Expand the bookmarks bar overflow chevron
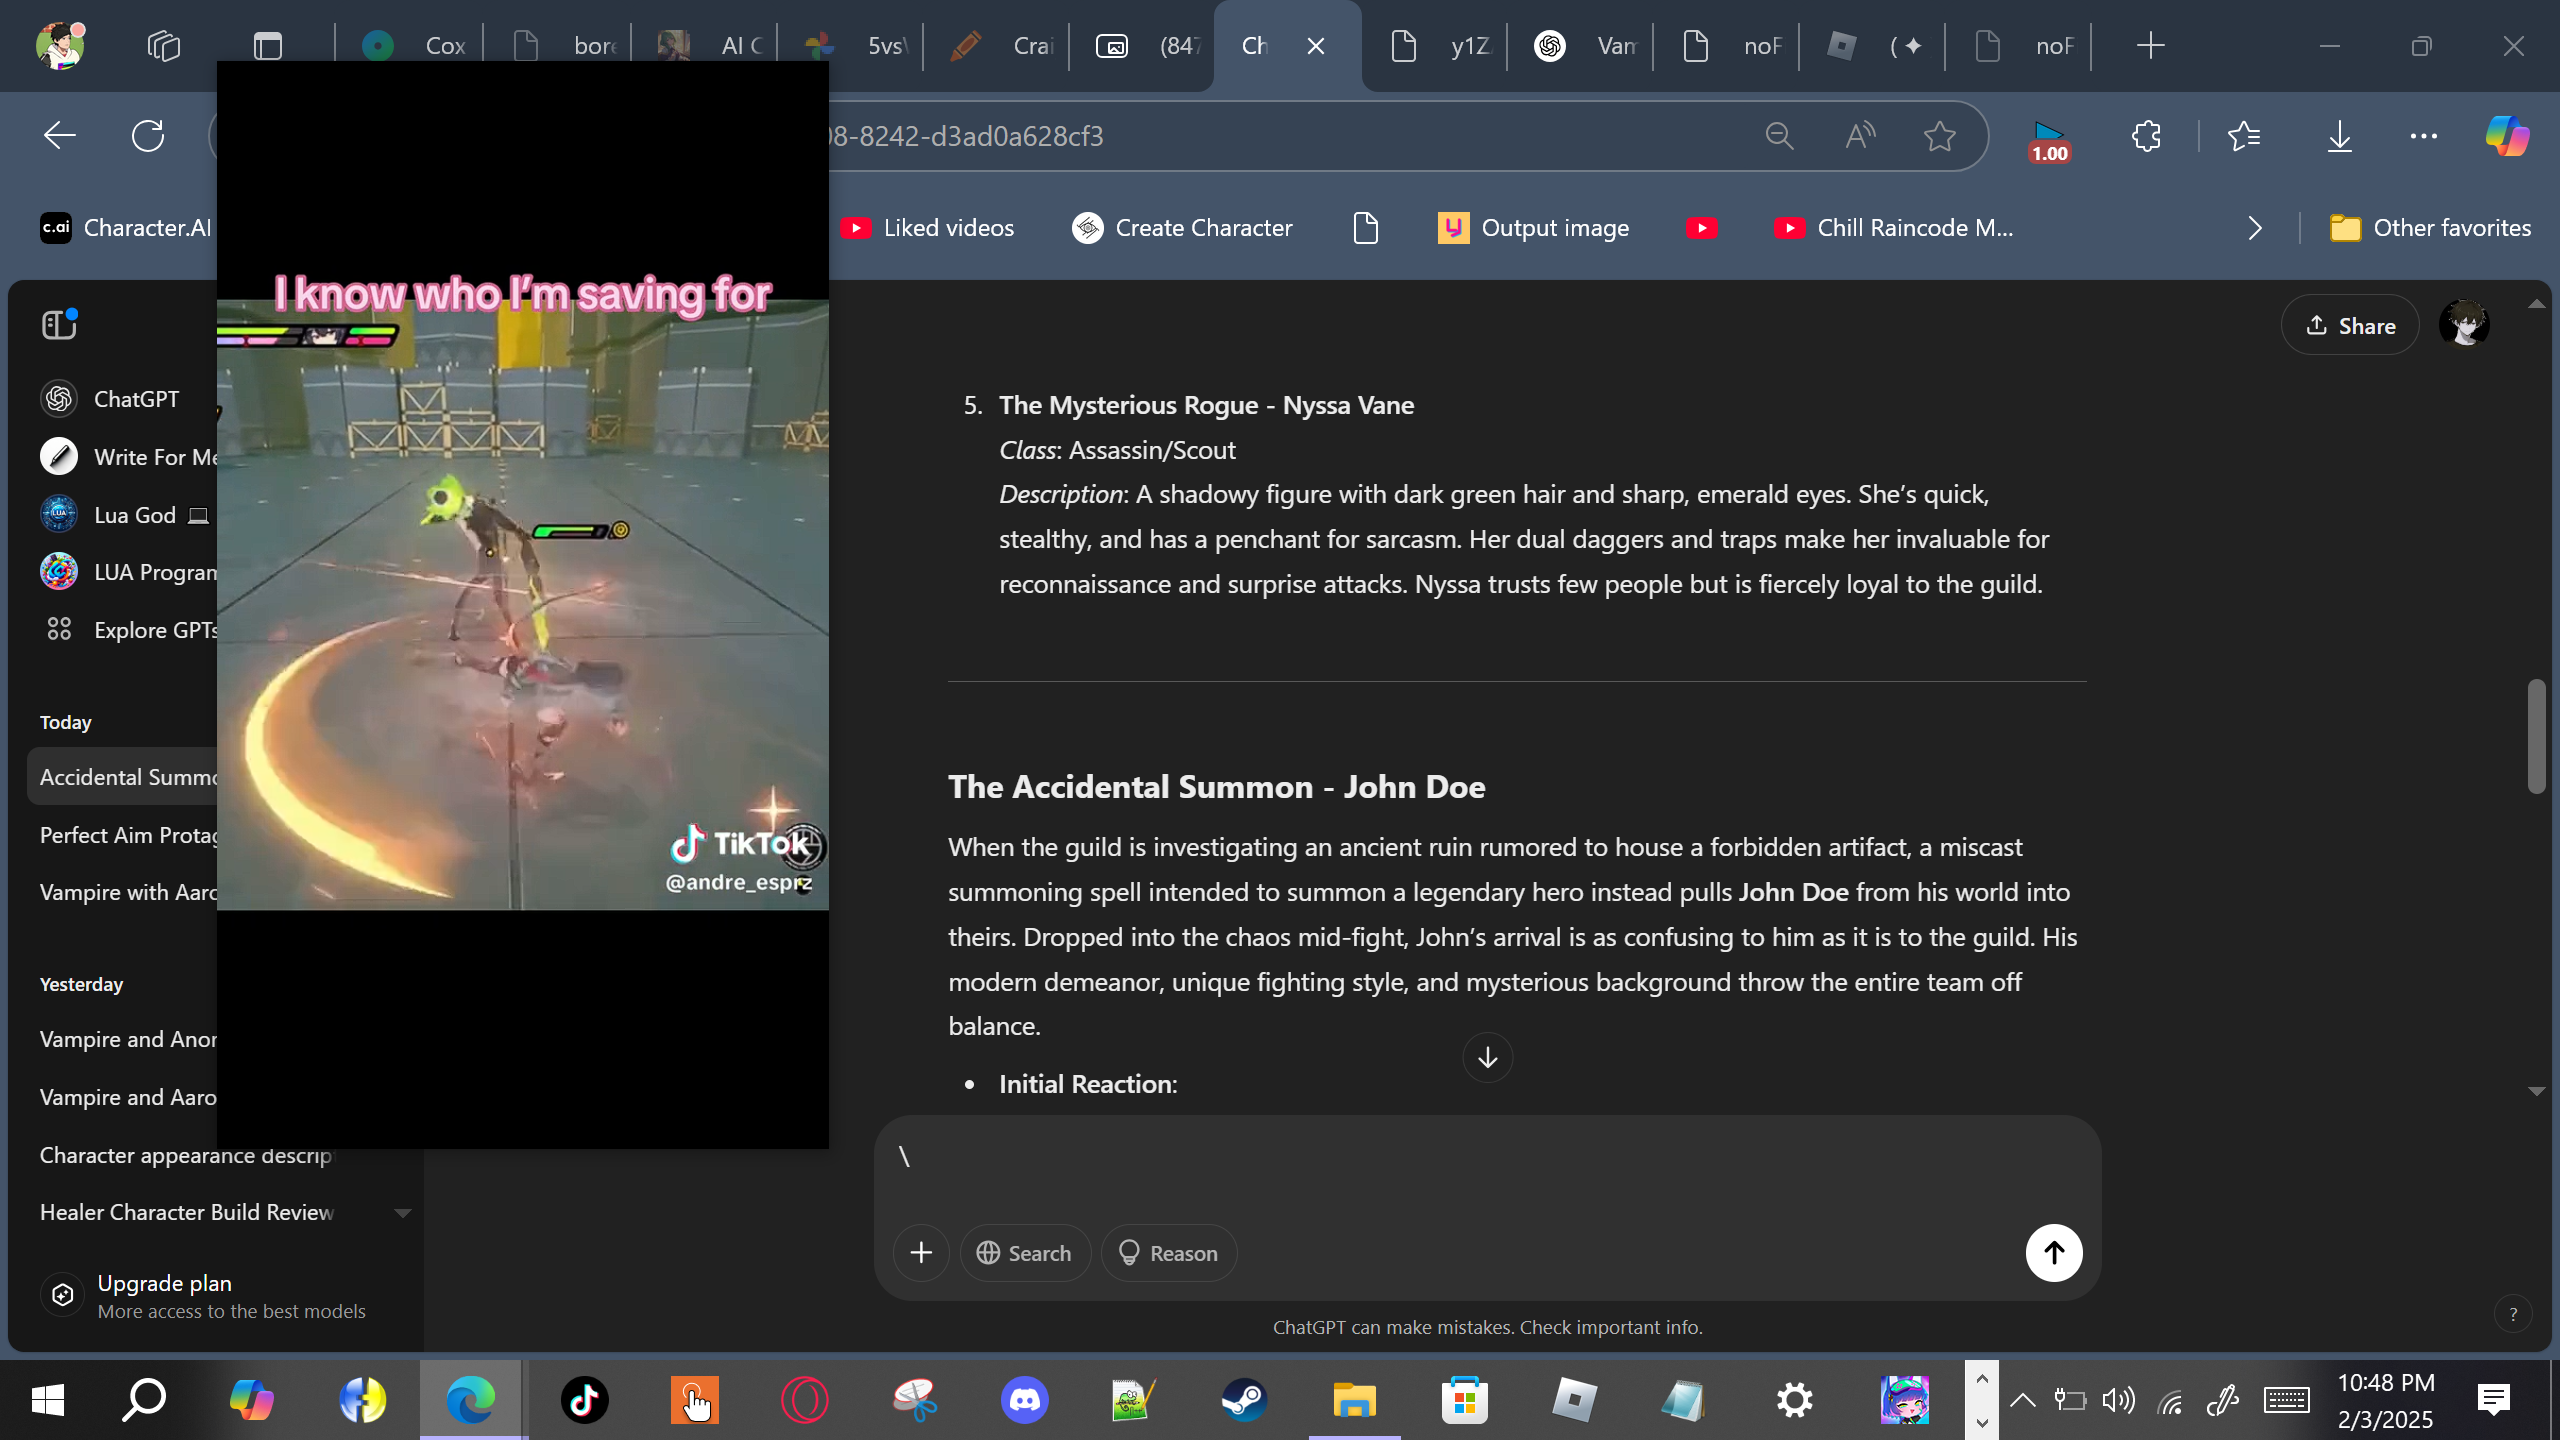This screenshot has width=2560, height=1440. tap(2255, 228)
